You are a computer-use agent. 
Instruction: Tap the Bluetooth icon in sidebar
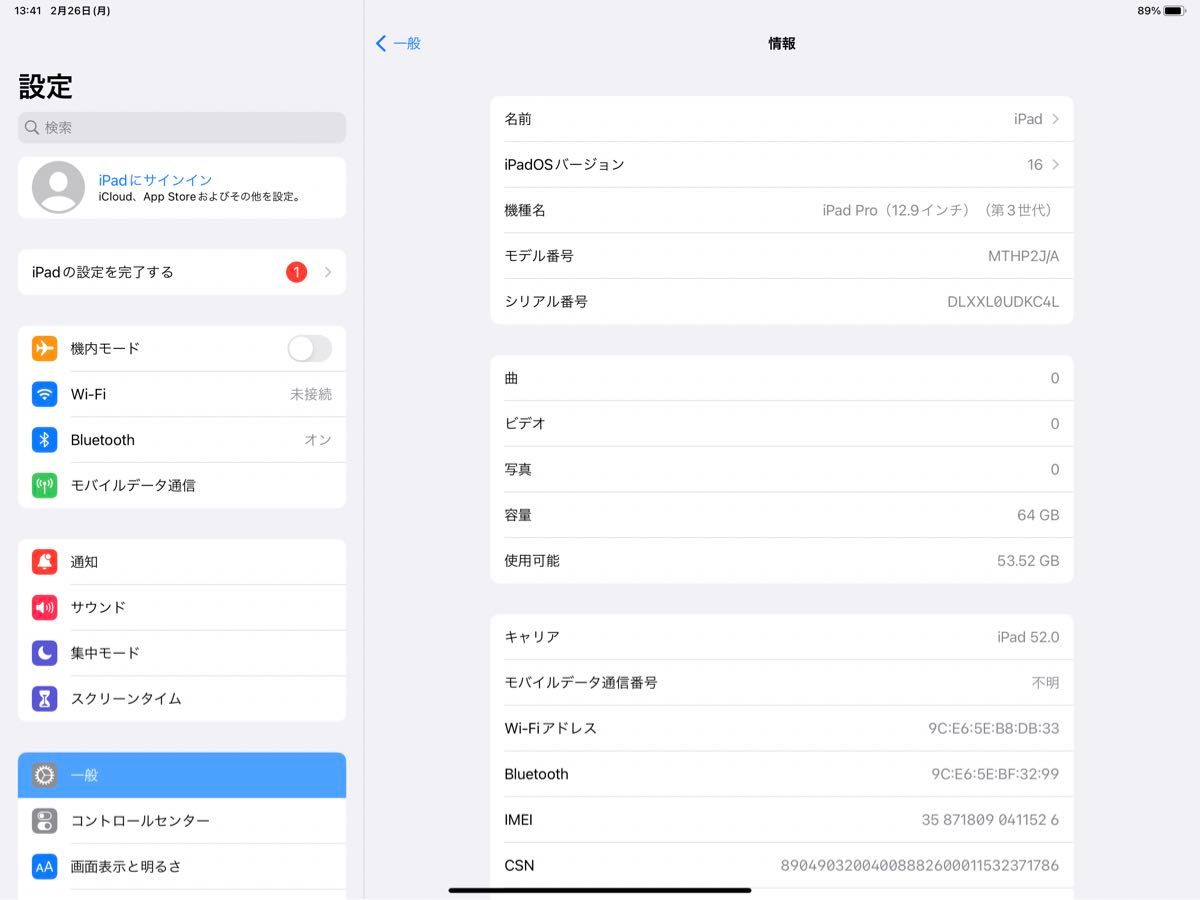point(45,440)
